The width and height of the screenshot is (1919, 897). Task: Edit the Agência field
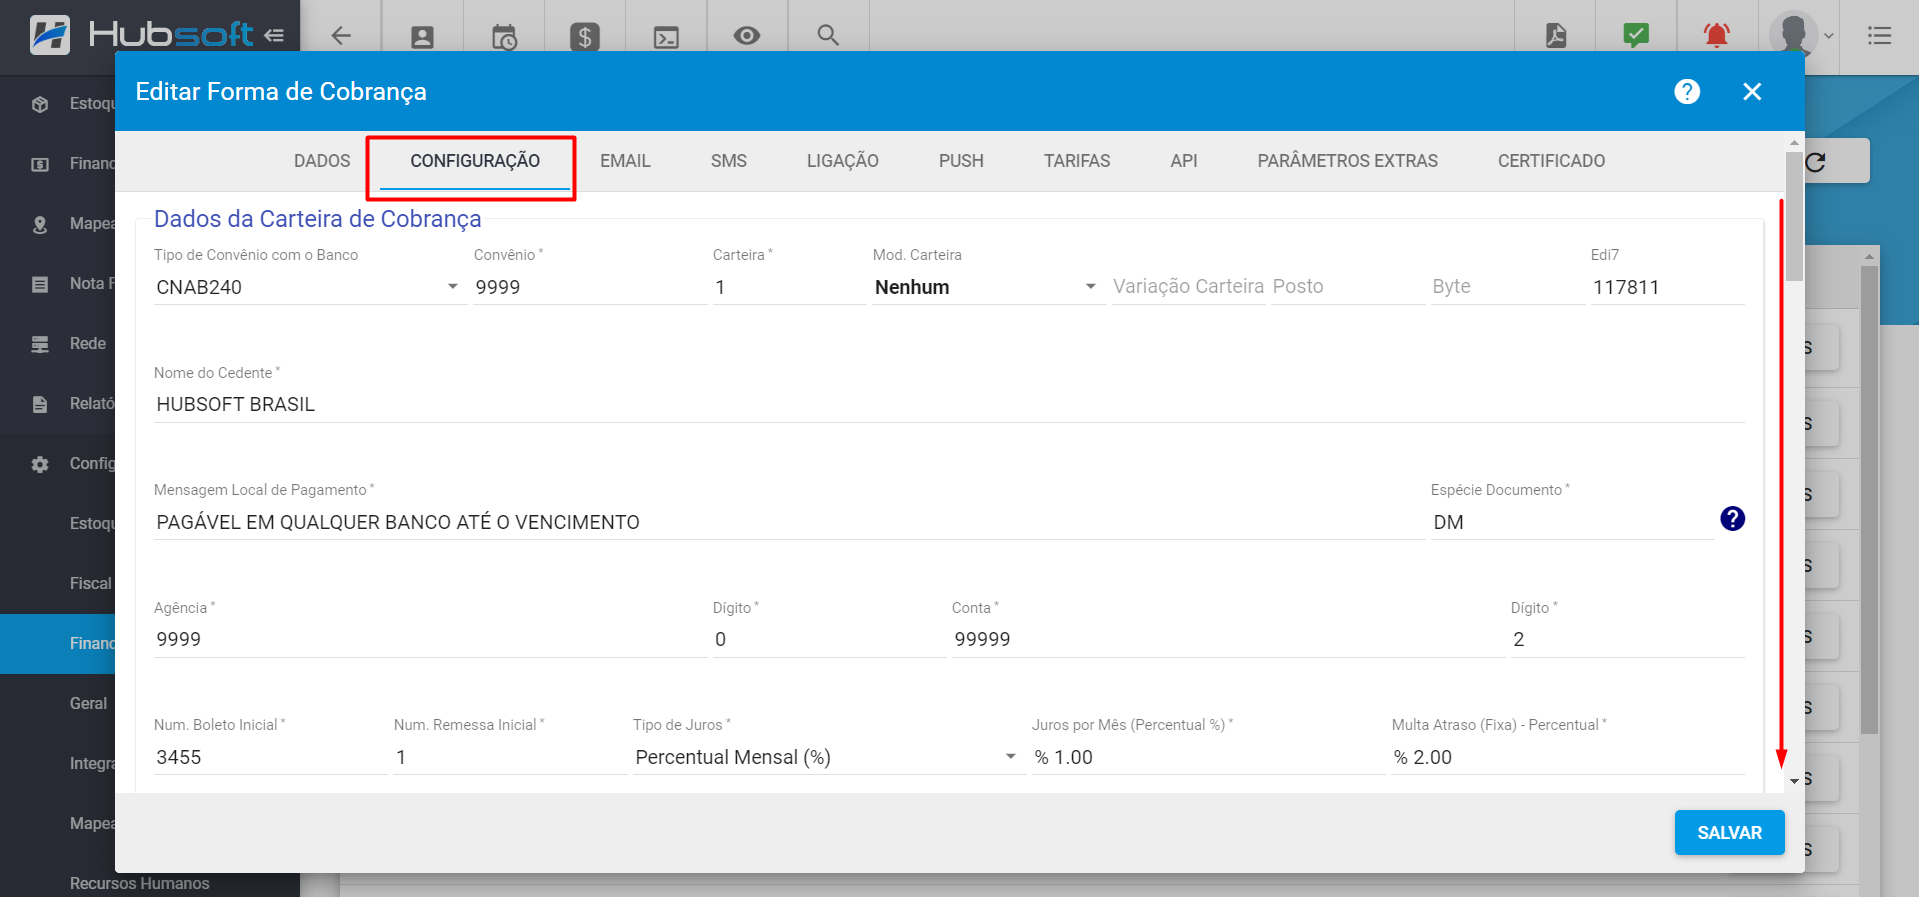point(430,640)
